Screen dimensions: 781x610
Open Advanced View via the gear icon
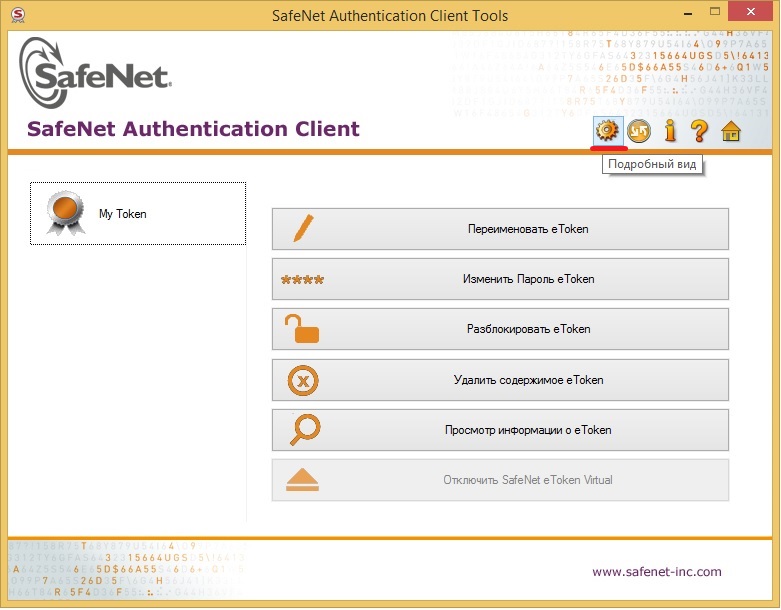(x=607, y=131)
